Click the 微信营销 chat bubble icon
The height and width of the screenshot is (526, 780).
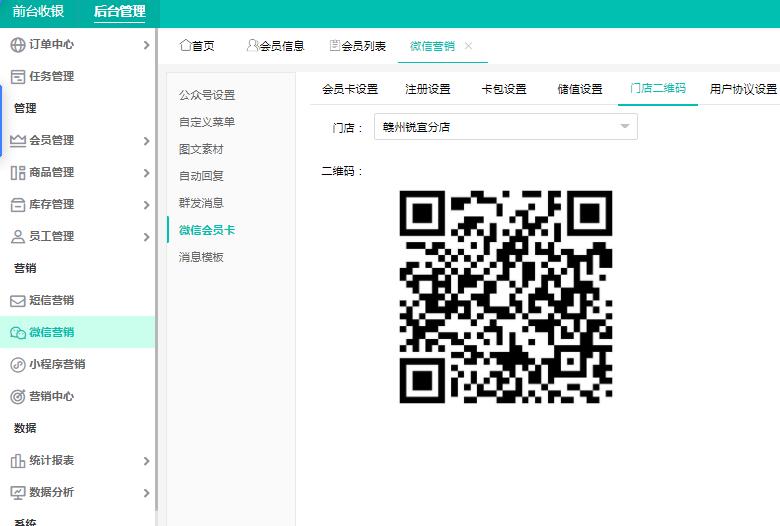18,332
